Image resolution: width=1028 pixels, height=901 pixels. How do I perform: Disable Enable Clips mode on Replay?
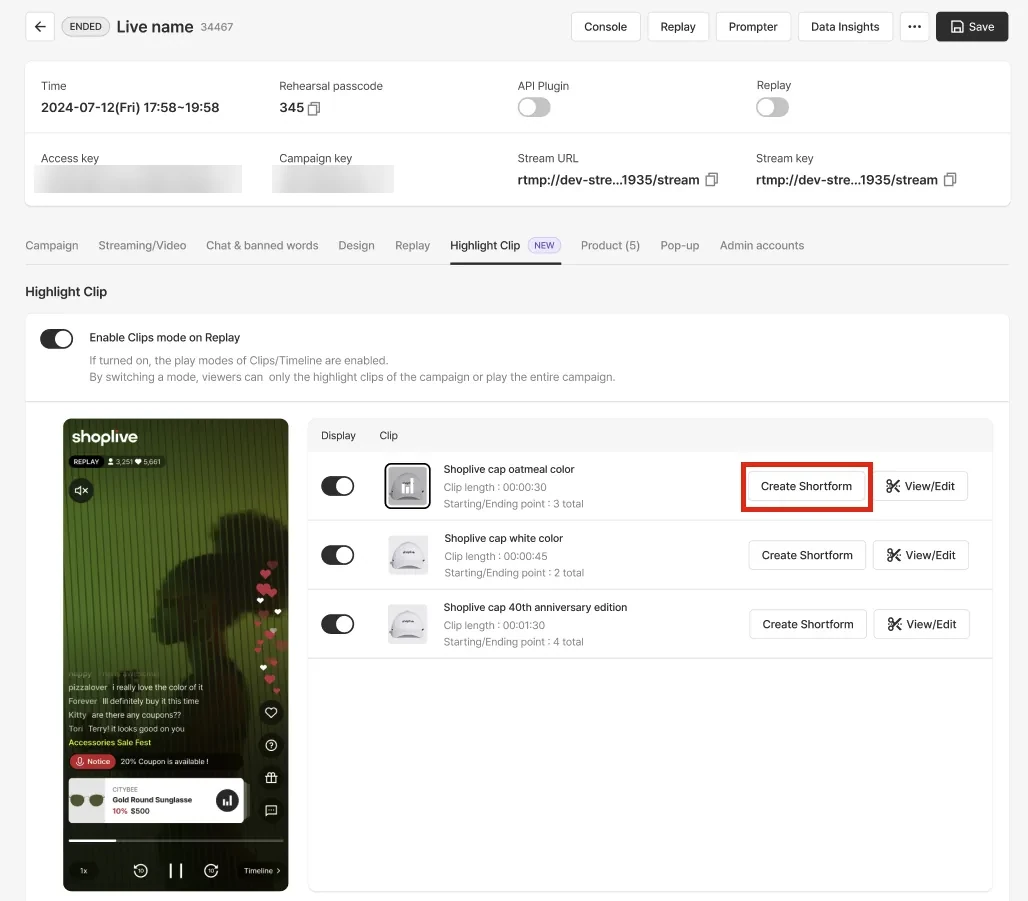[56, 338]
